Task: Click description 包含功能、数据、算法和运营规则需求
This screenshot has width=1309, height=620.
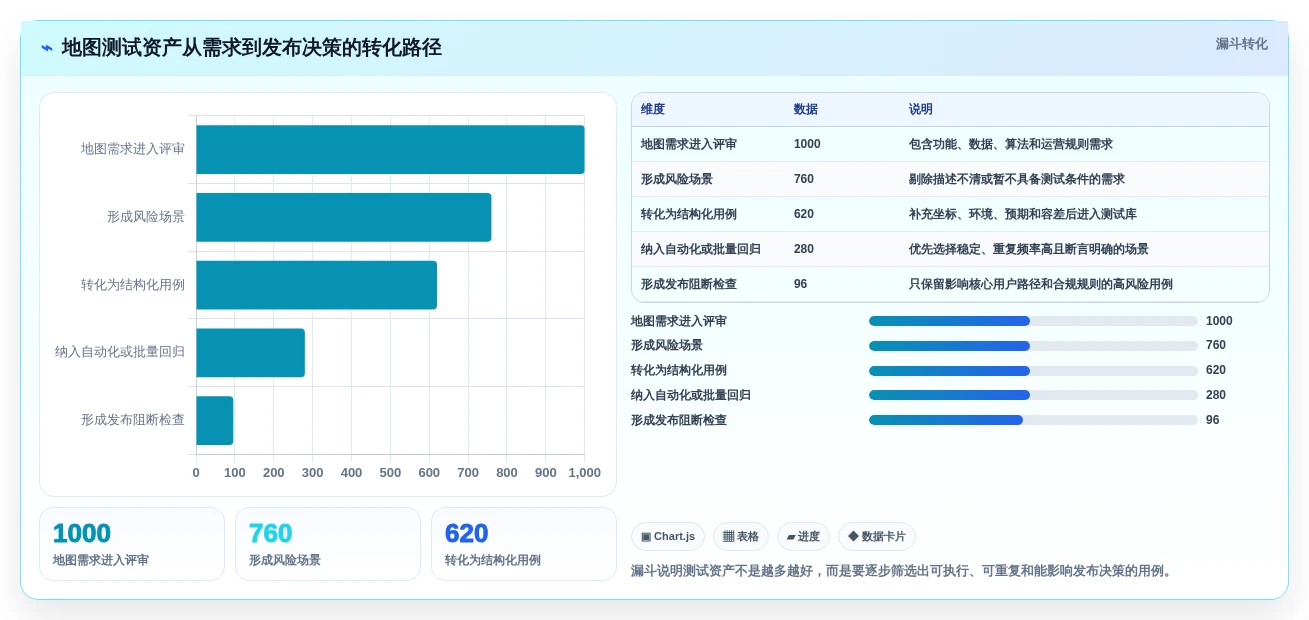Action: click(1011, 144)
